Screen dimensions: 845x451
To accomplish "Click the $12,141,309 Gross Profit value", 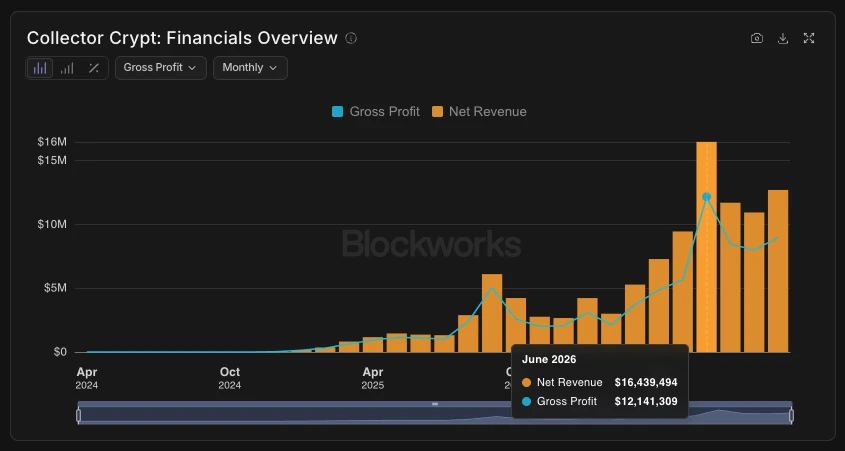I will (x=646, y=401).
